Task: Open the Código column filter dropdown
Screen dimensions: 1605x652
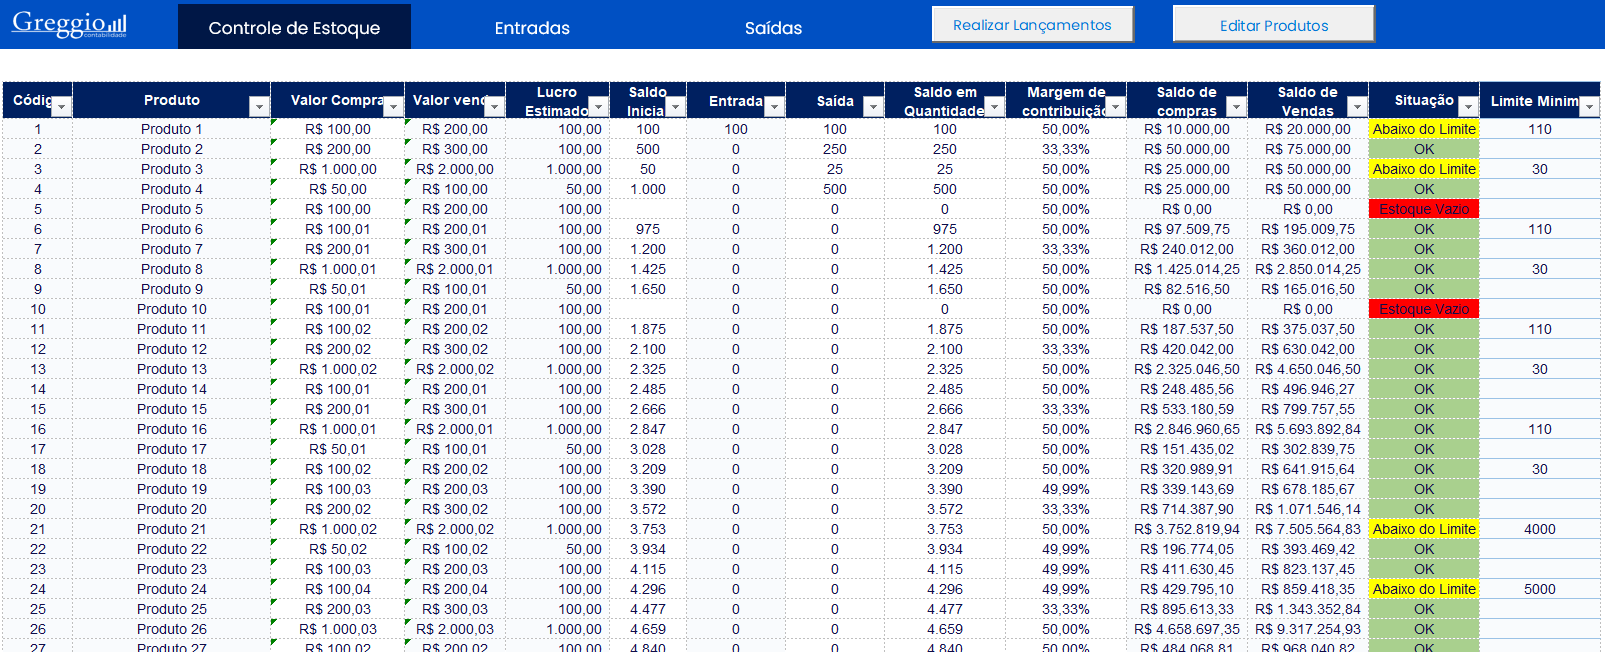Action: 62,107
